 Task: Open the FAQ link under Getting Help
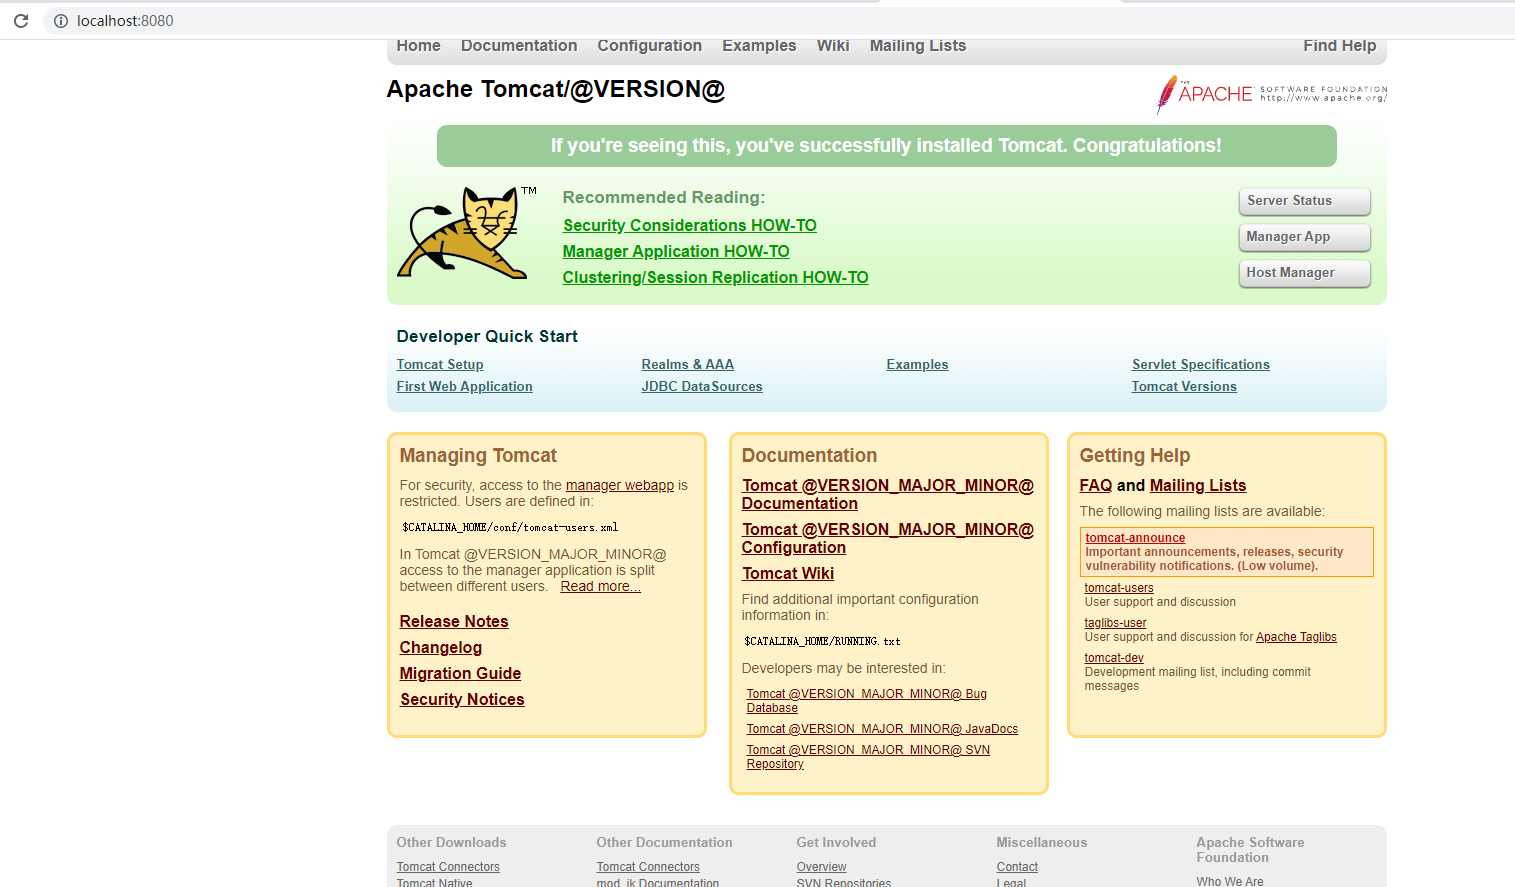[x=1096, y=486]
